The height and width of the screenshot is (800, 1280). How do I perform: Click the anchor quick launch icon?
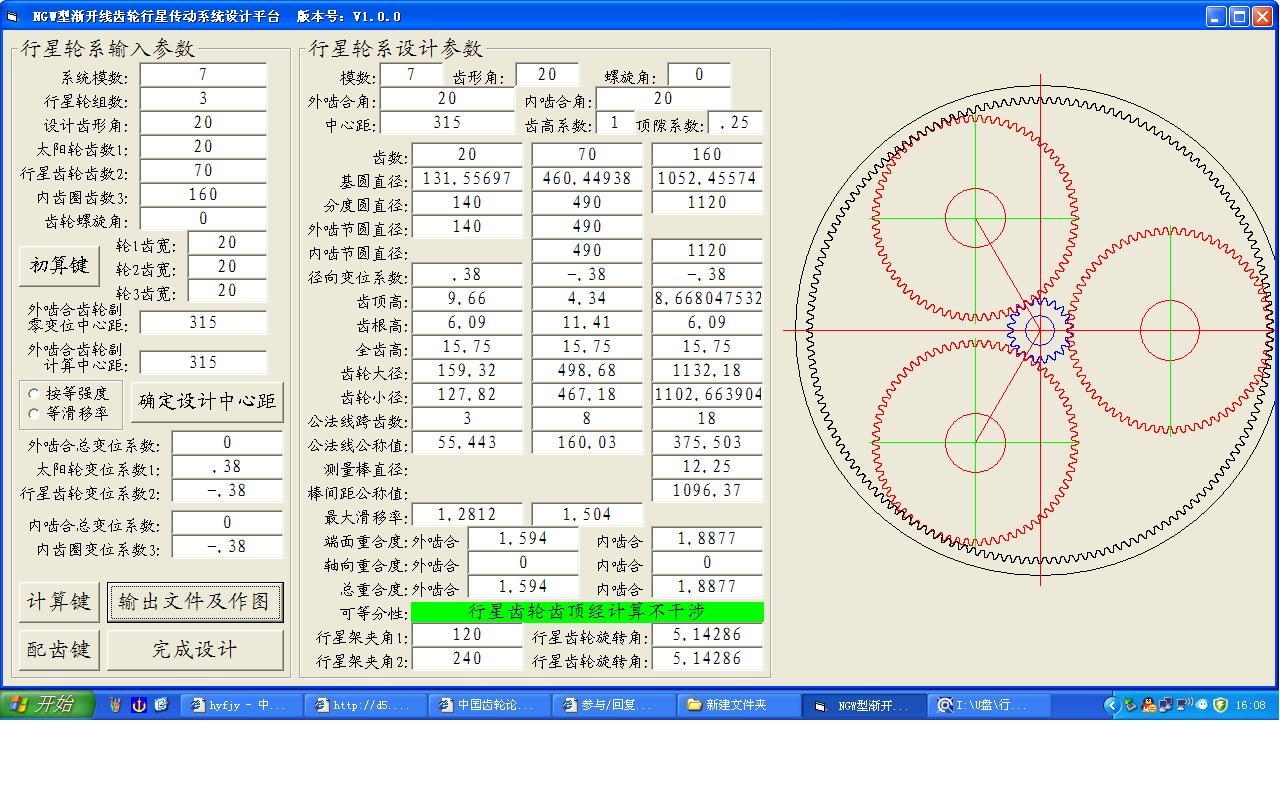click(139, 705)
